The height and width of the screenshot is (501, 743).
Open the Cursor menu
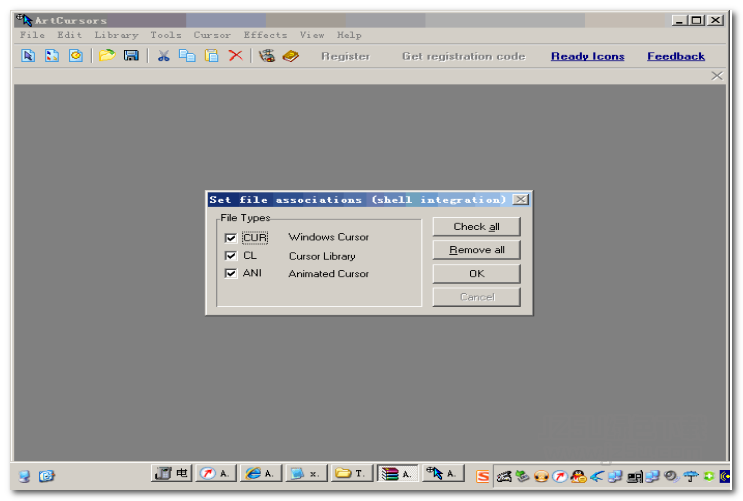[x=212, y=35]
